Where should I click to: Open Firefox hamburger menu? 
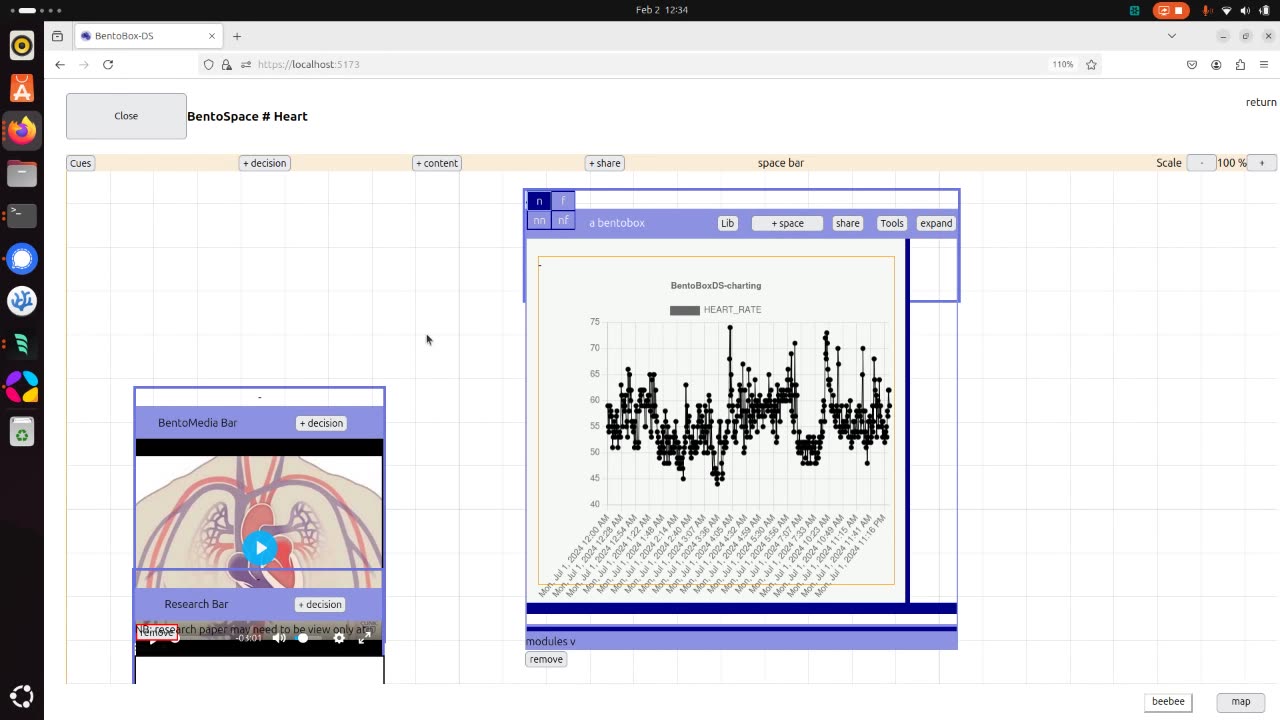tap(1264, 64)
